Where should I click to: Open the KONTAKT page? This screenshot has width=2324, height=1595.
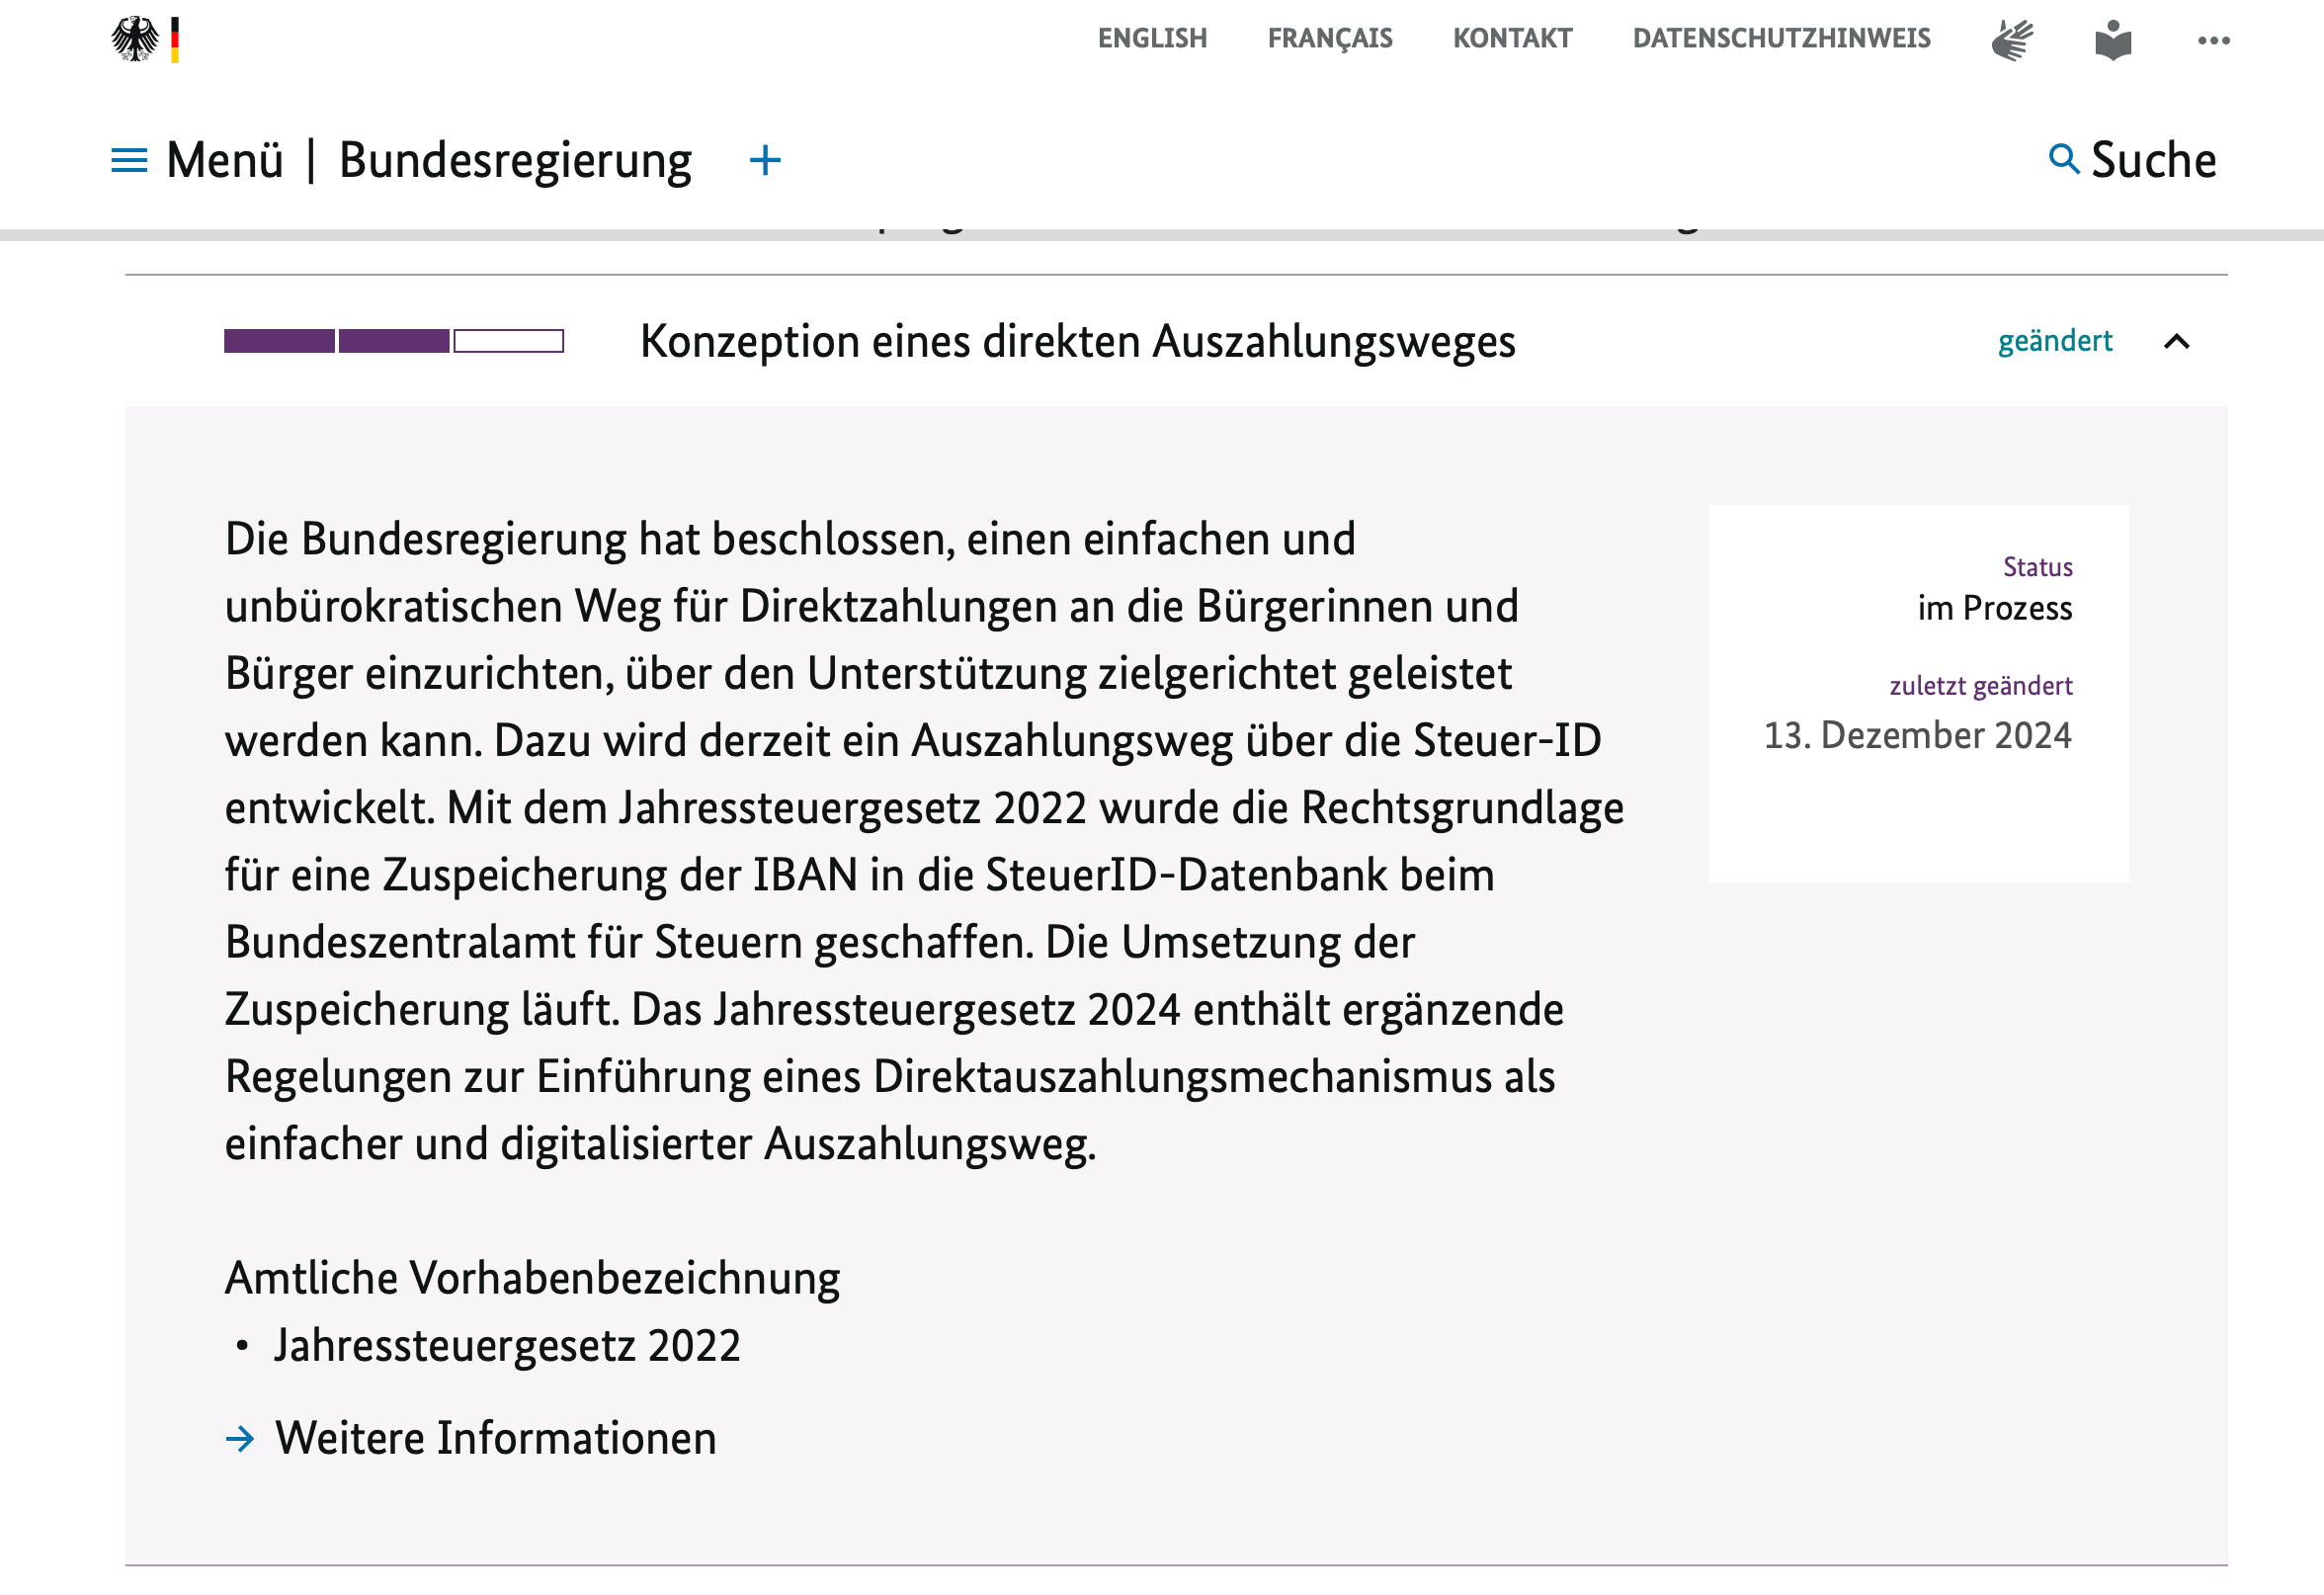[1512, 38]
